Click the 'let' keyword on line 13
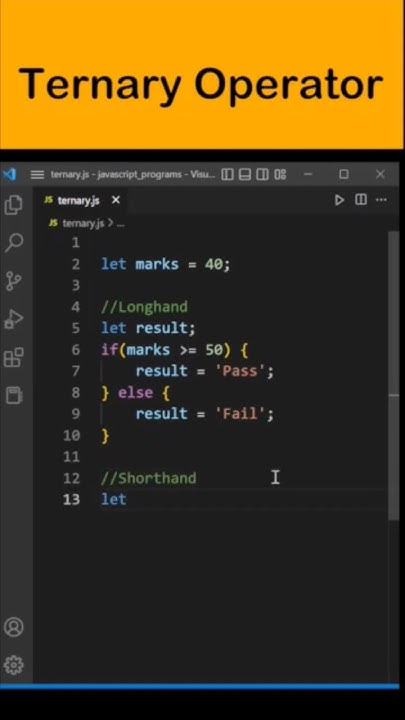Image resolution: width=405 pixels, height=720 pixels. 113,499
